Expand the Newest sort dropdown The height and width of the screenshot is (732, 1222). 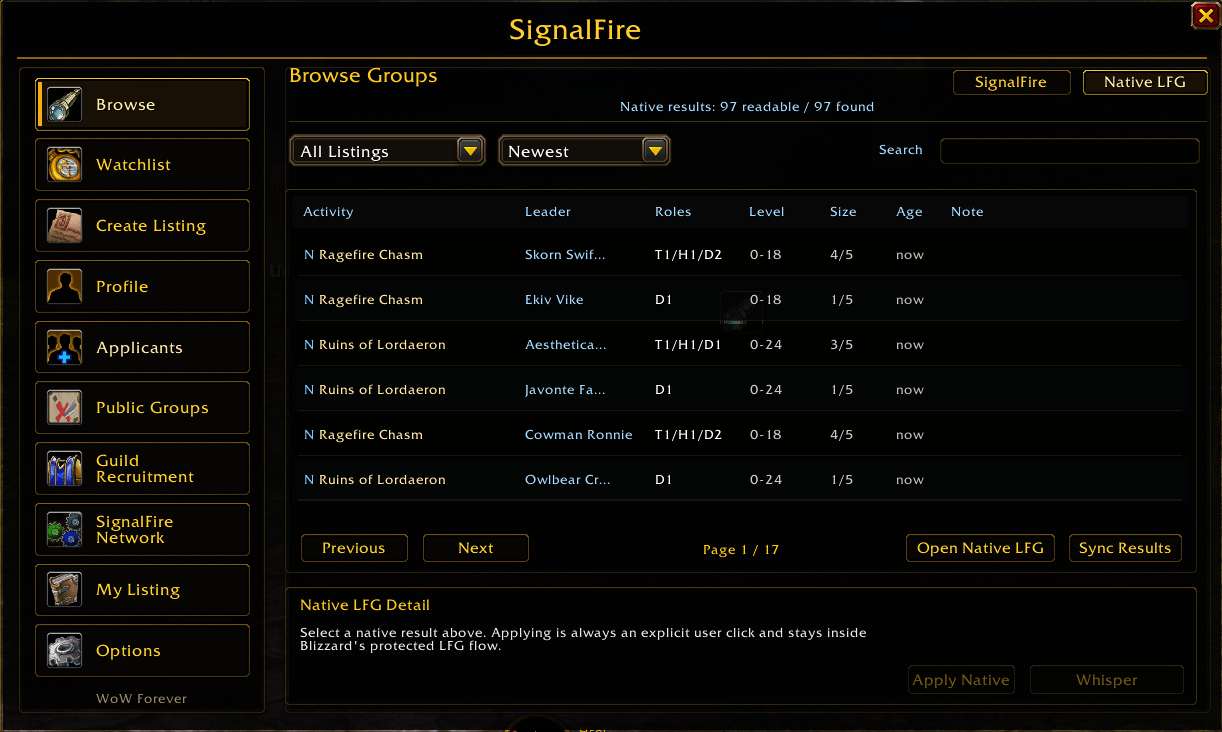click(584, 151)
